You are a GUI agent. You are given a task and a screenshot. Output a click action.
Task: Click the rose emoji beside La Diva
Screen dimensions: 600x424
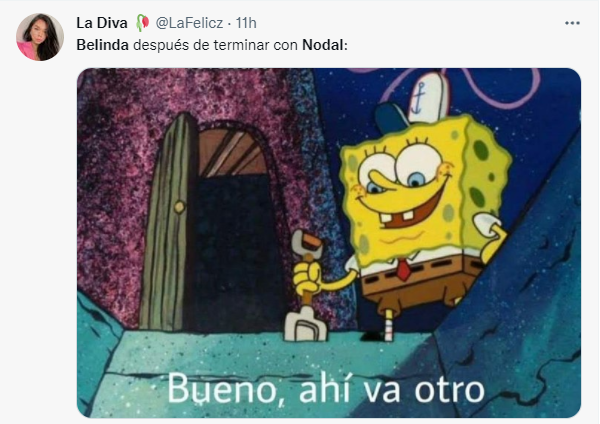click(x=142, y=23)
